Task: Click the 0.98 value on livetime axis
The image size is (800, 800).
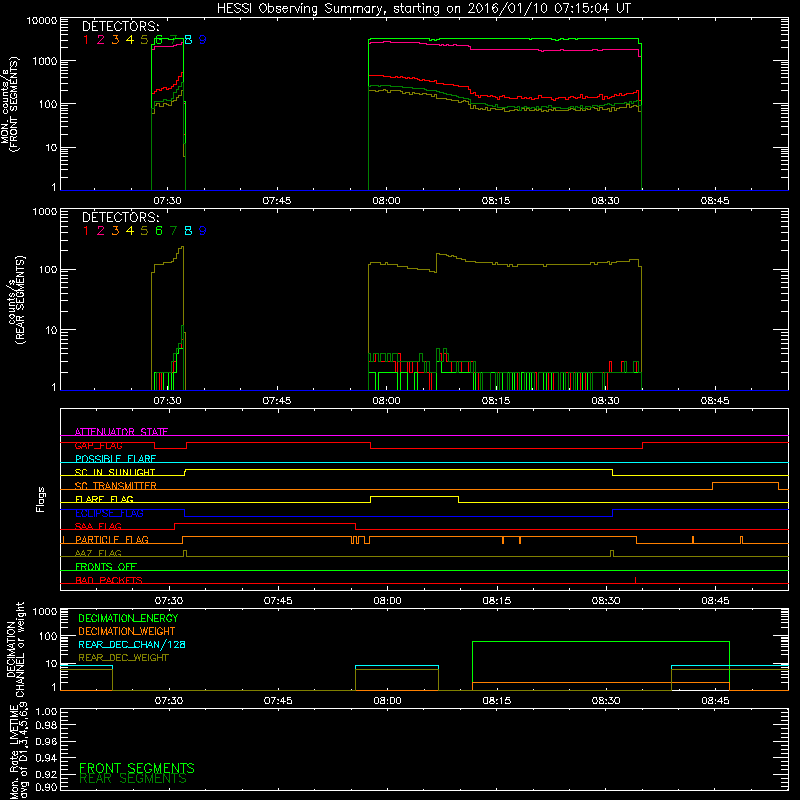Action: (47, 726)
